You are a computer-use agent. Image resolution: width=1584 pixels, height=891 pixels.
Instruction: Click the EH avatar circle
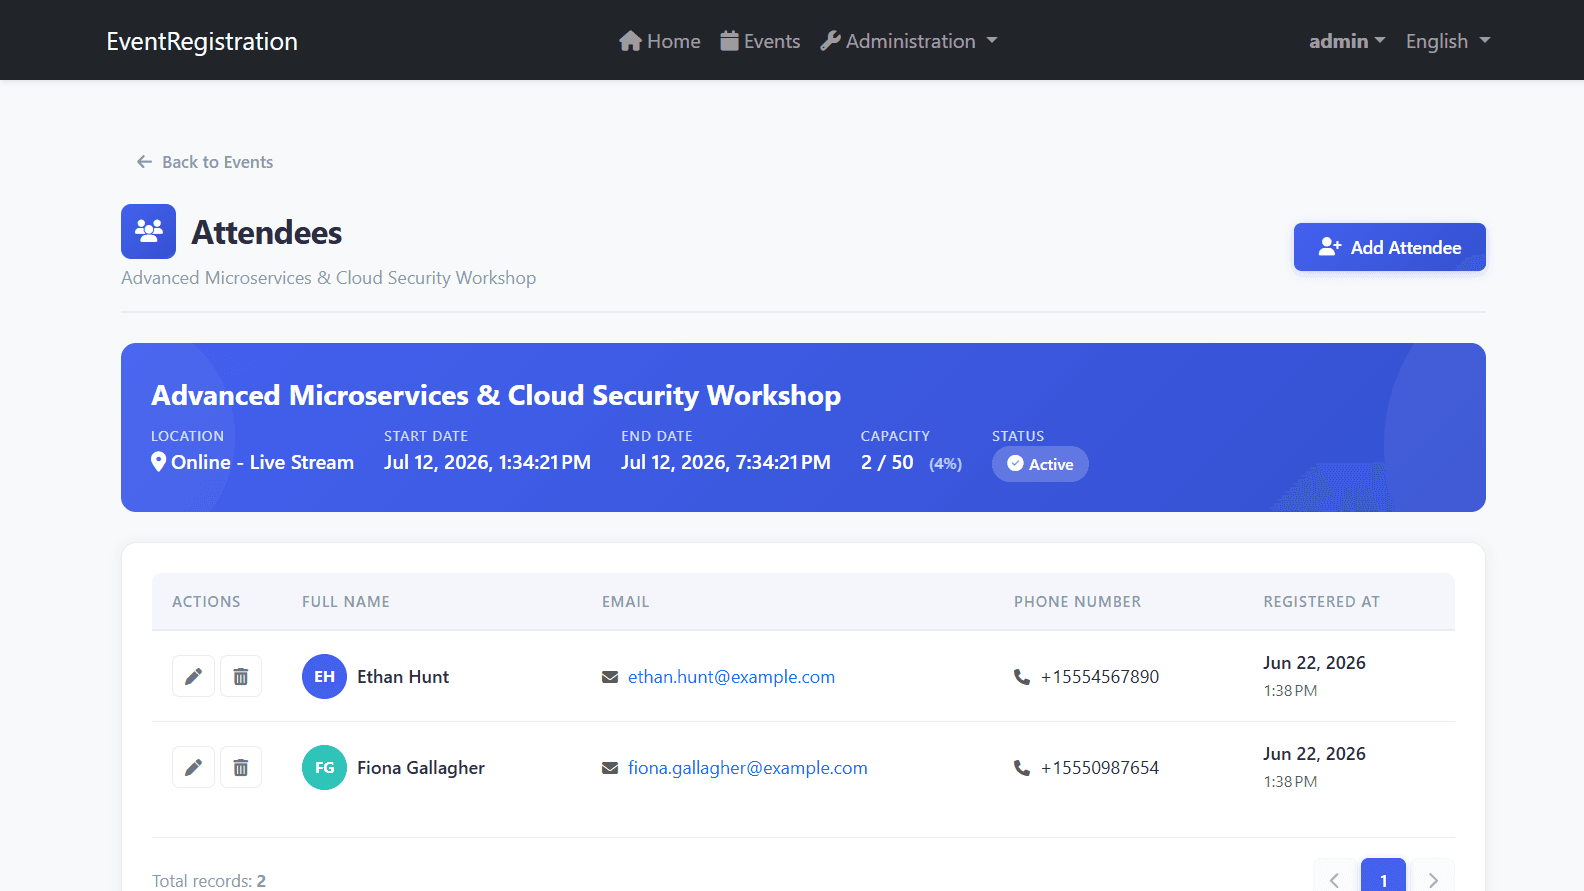[x=324, y=676]
